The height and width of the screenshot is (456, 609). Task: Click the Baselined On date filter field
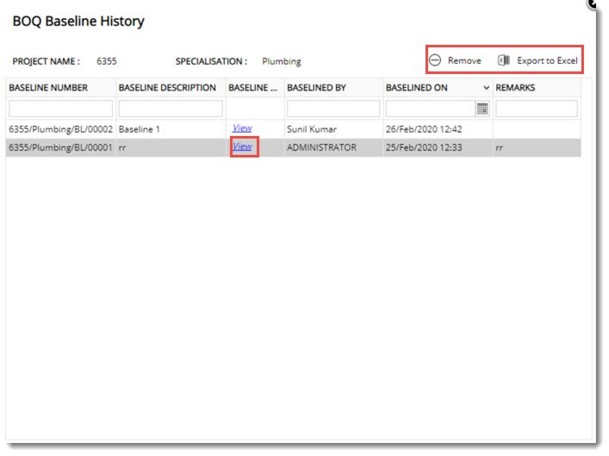click(x=430, y=108)
